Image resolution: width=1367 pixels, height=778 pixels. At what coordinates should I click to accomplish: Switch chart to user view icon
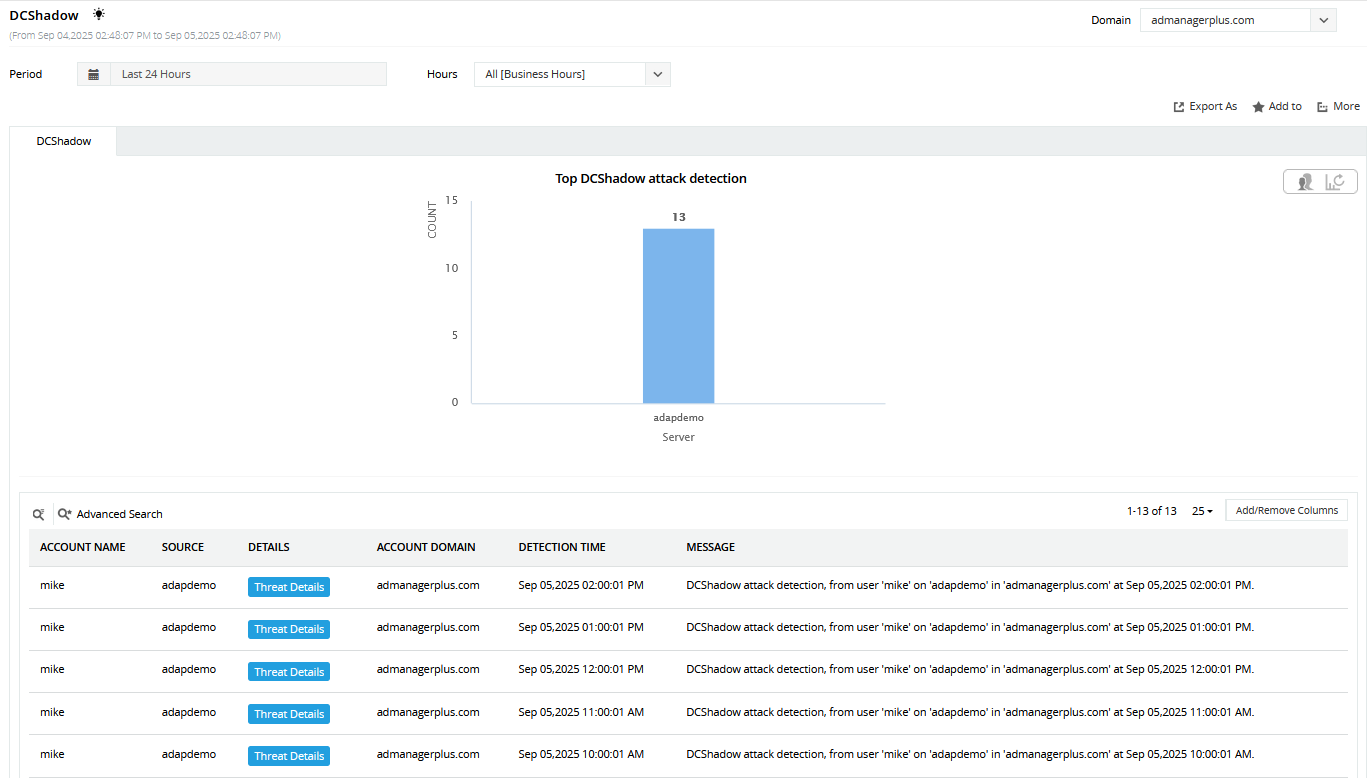pyautogui.click(x=1304, y=182)
